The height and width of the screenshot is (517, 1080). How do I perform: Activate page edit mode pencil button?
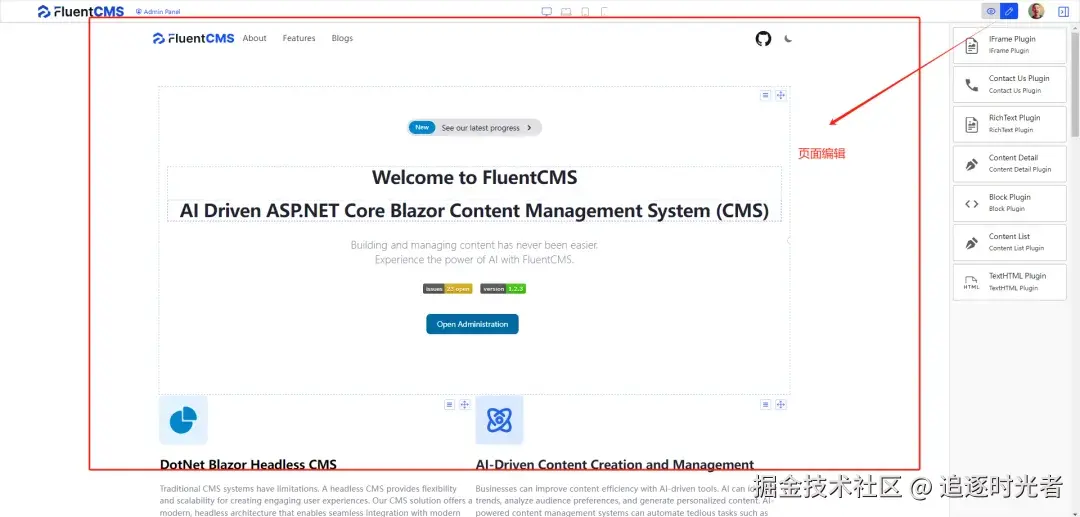click(1008, 11)
